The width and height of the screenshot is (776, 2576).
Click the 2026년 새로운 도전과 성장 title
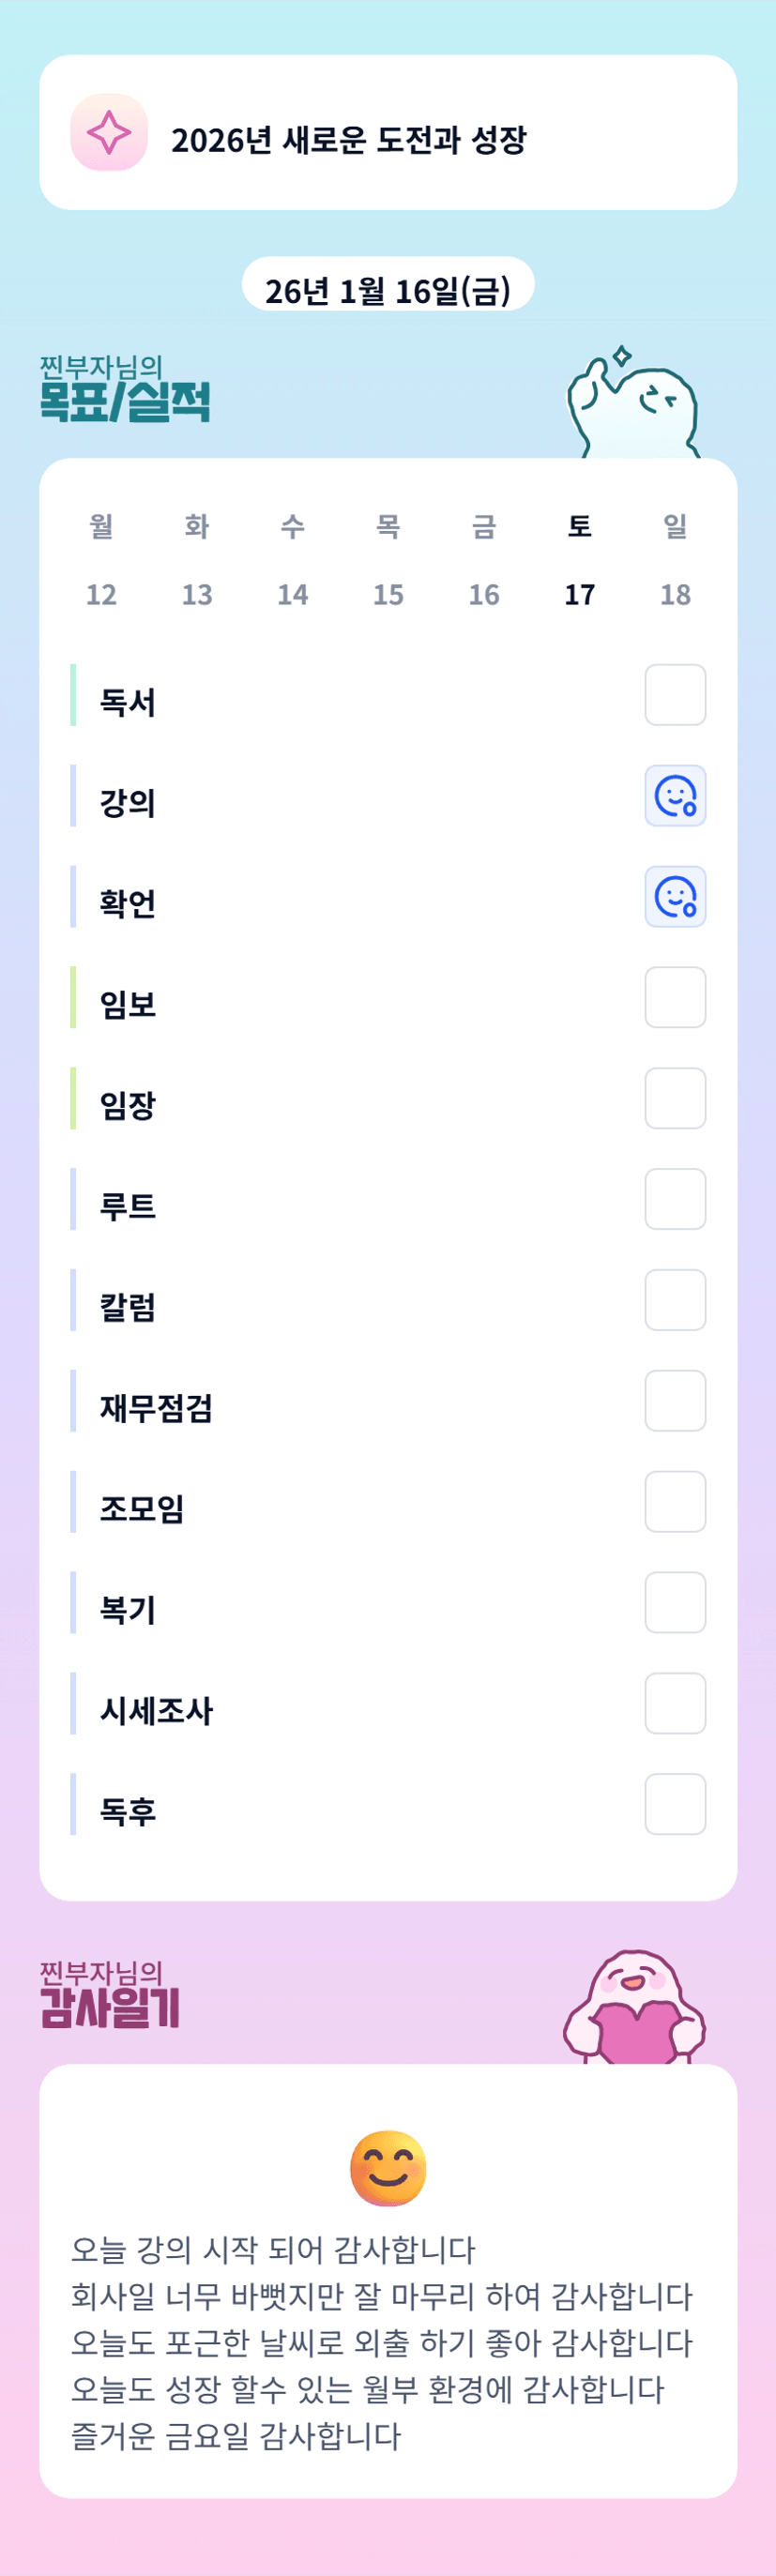pos(348,140)
